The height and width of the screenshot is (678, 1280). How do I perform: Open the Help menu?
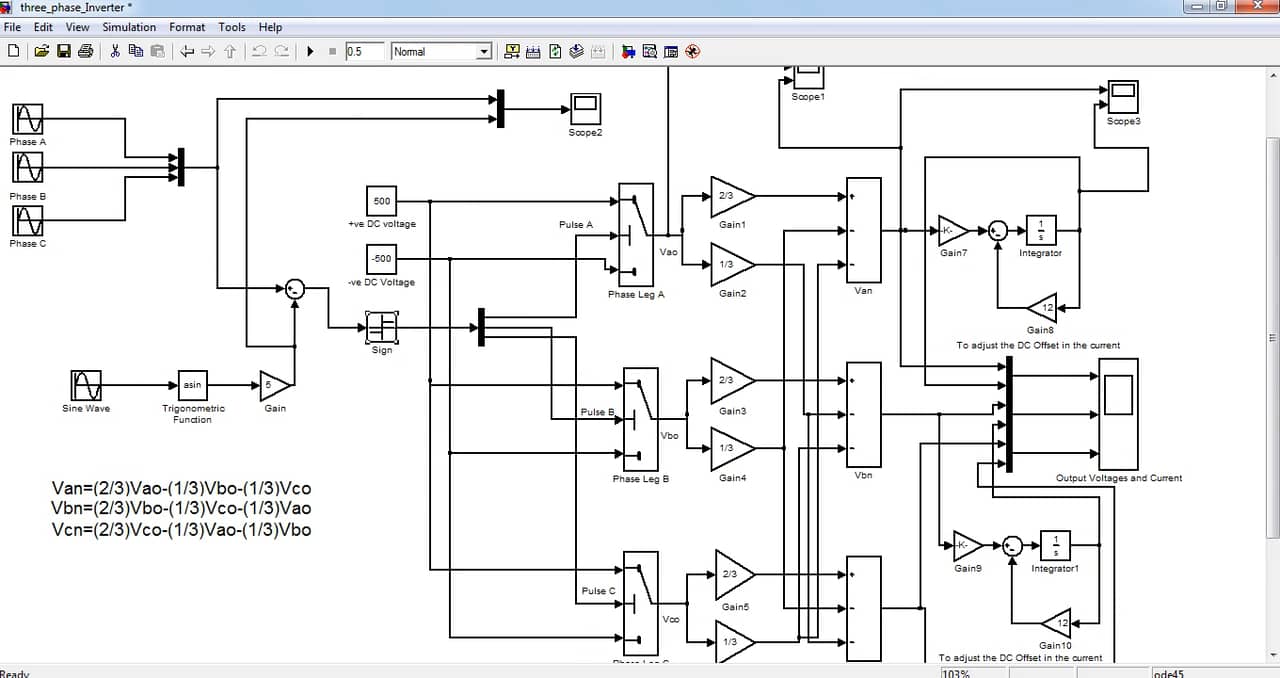point(270,27)
